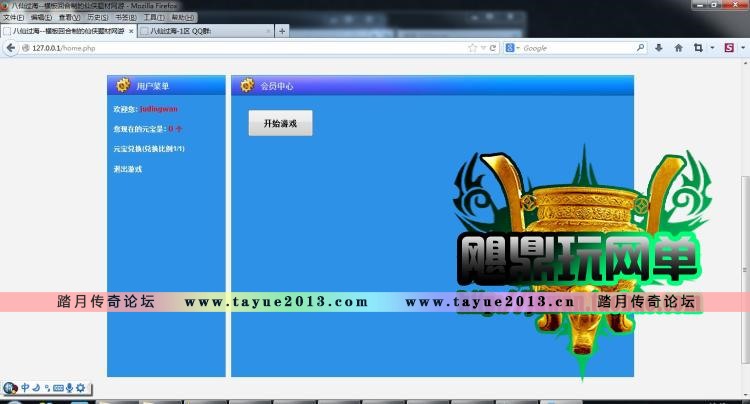The height and width of the screenshot is (404, 750).
Task: Open the 历史 menu
Action: pyautogui.click(x=98, y=17)
